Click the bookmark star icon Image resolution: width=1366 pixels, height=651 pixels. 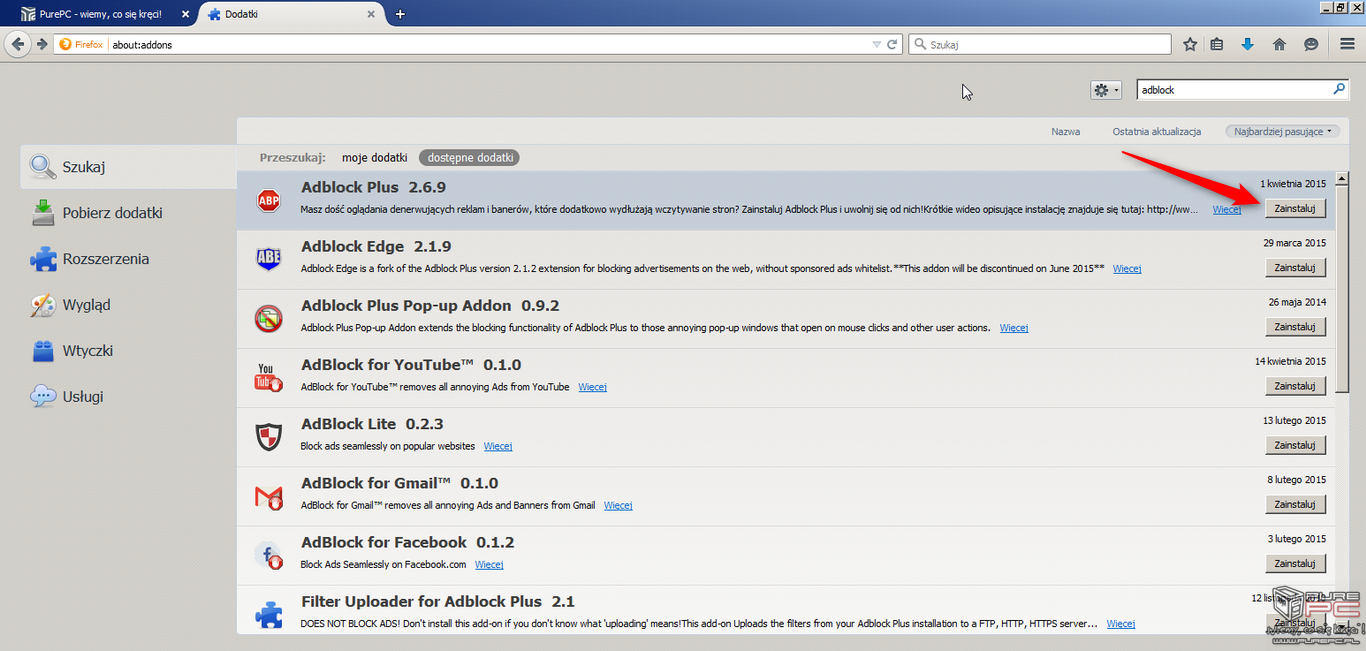pyautogui.click(x=1190, y=44)
